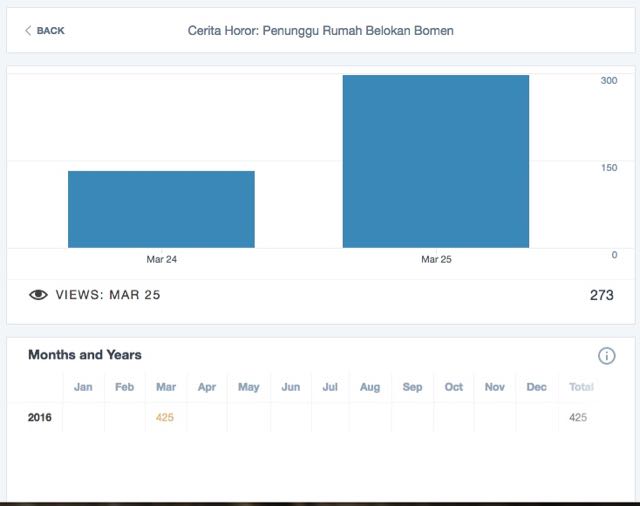Click the 300 y-axis gridline label
640x506 pixels.
click(608, 80)
